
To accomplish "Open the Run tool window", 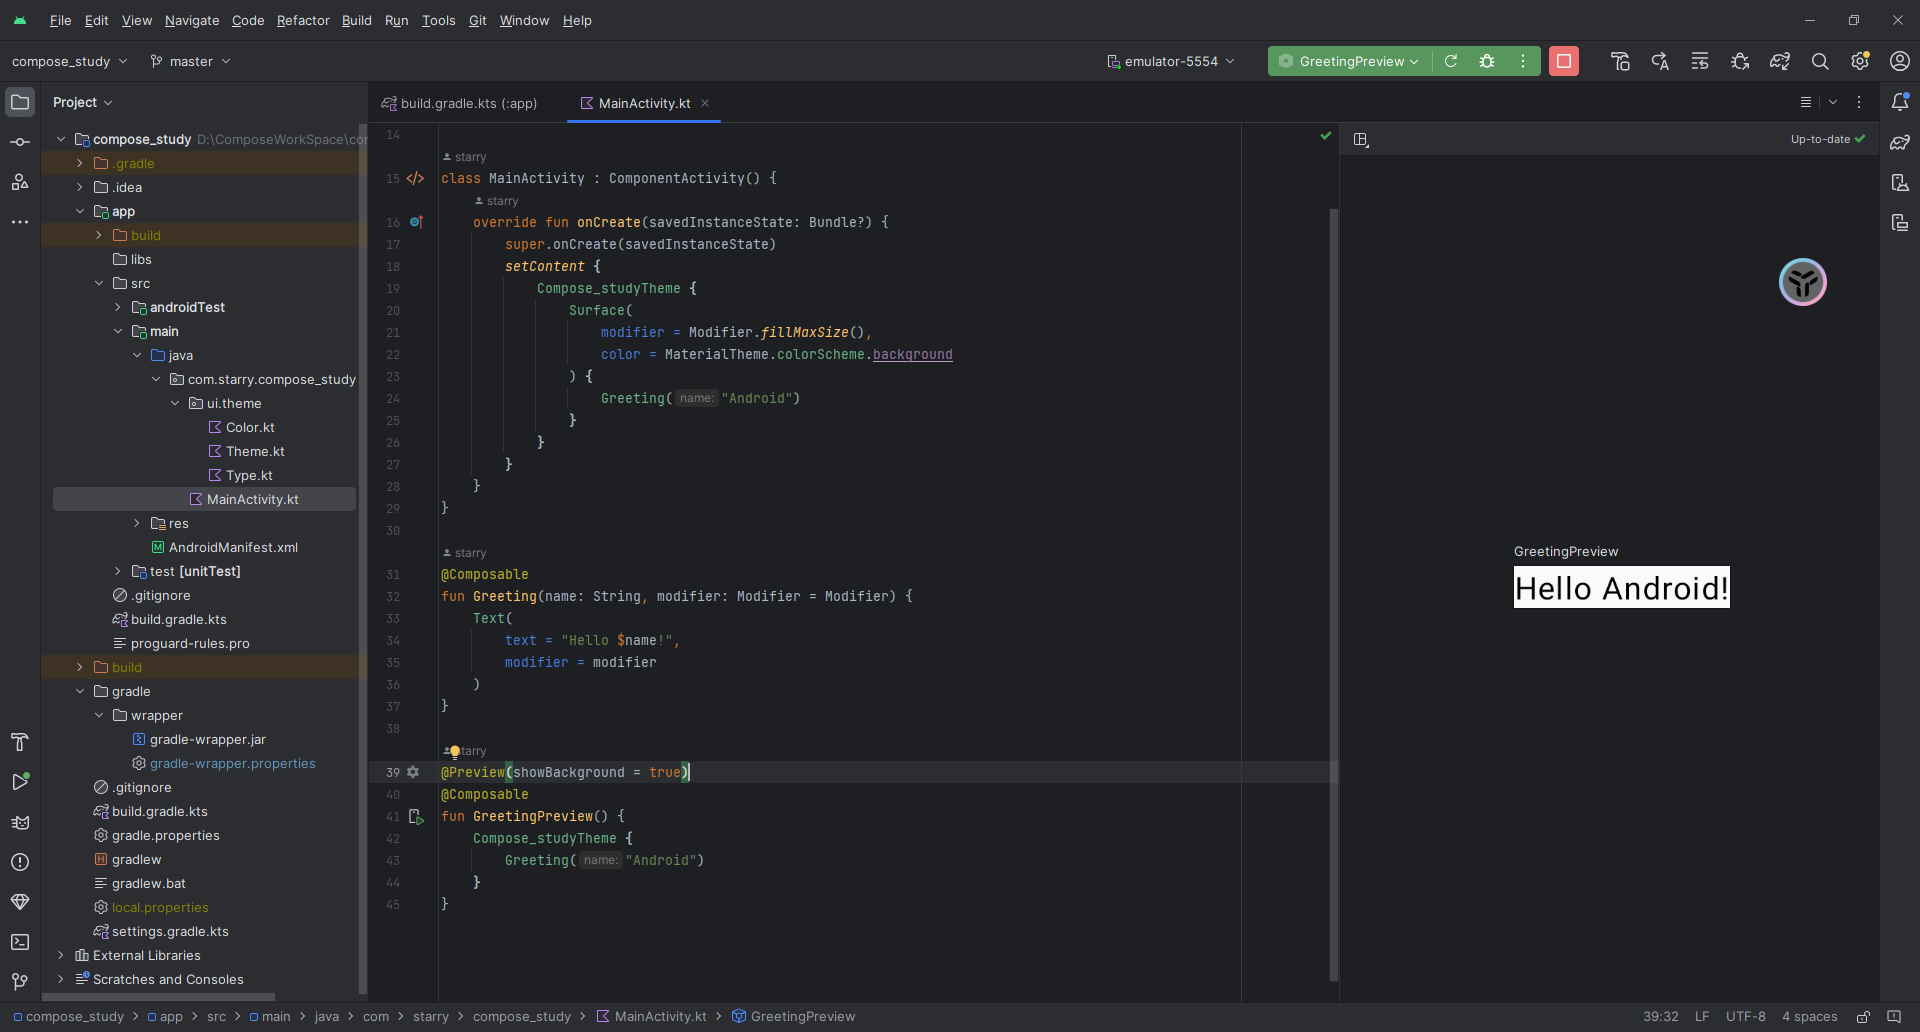I will coord(20,782).
